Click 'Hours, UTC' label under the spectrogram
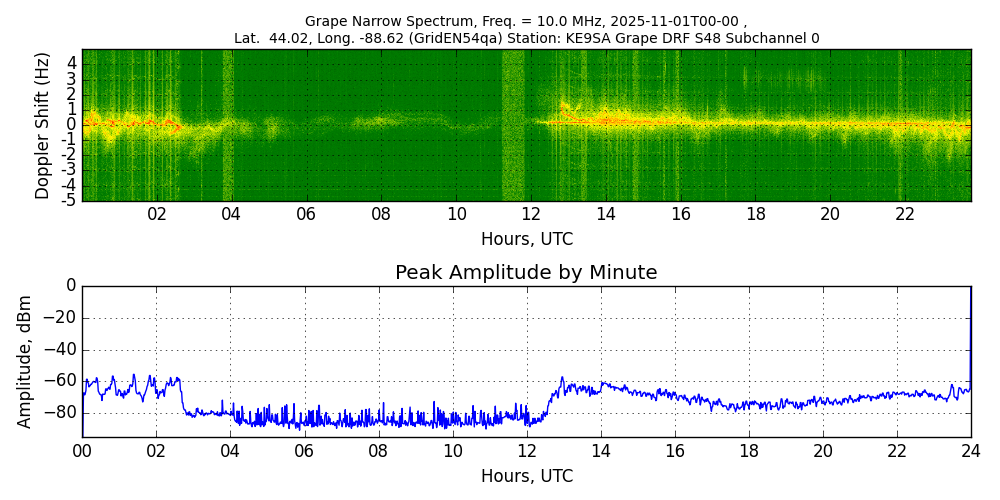Screen dimensions: 1000x500 click(x=526, y=240)
